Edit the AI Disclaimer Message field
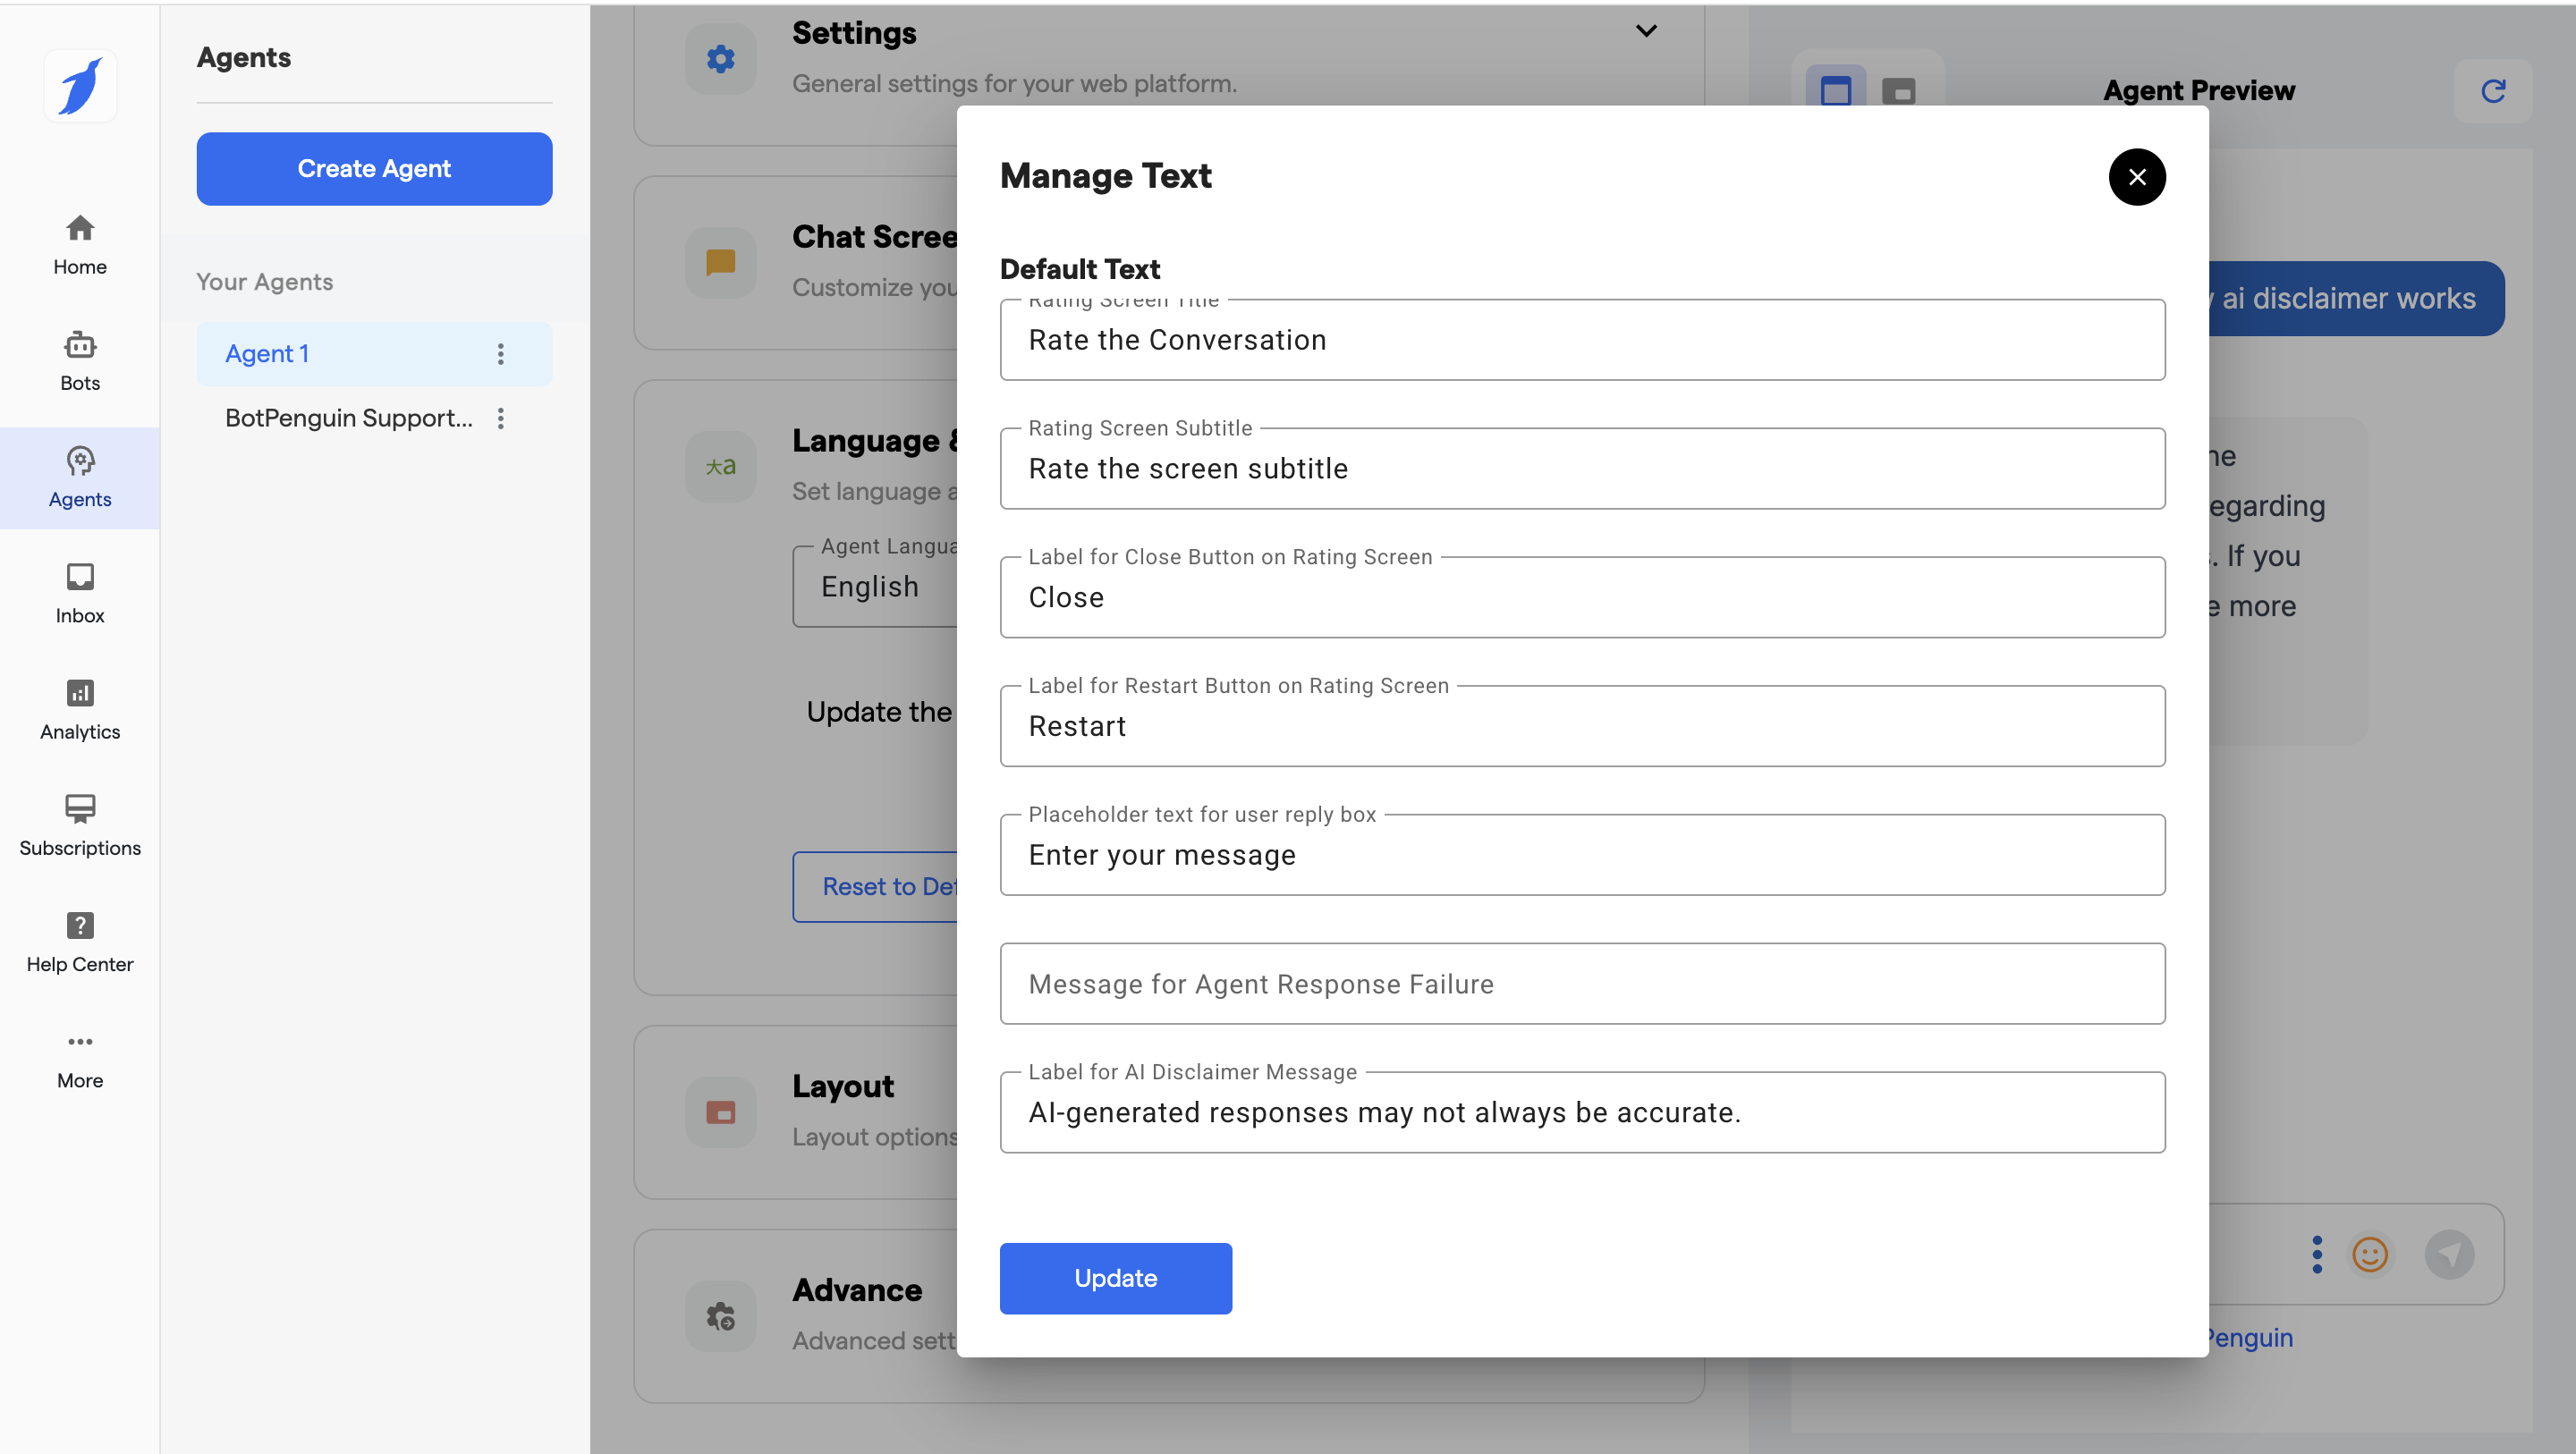The height and width of the screenshot is (1454, 2576). (x=1582, y=1113)
